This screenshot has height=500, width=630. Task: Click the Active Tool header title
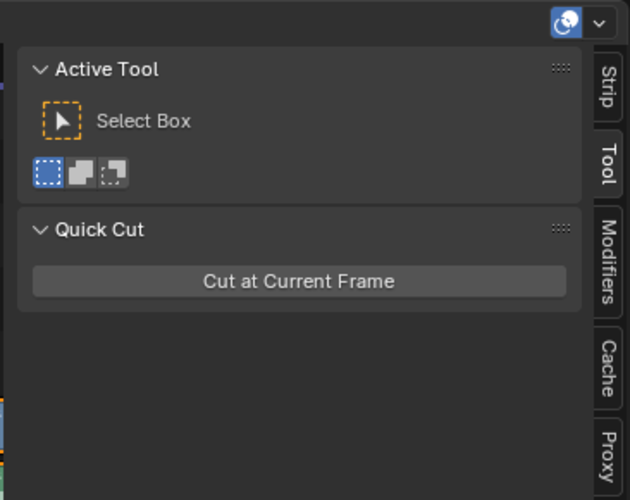(x=107, y=69)
